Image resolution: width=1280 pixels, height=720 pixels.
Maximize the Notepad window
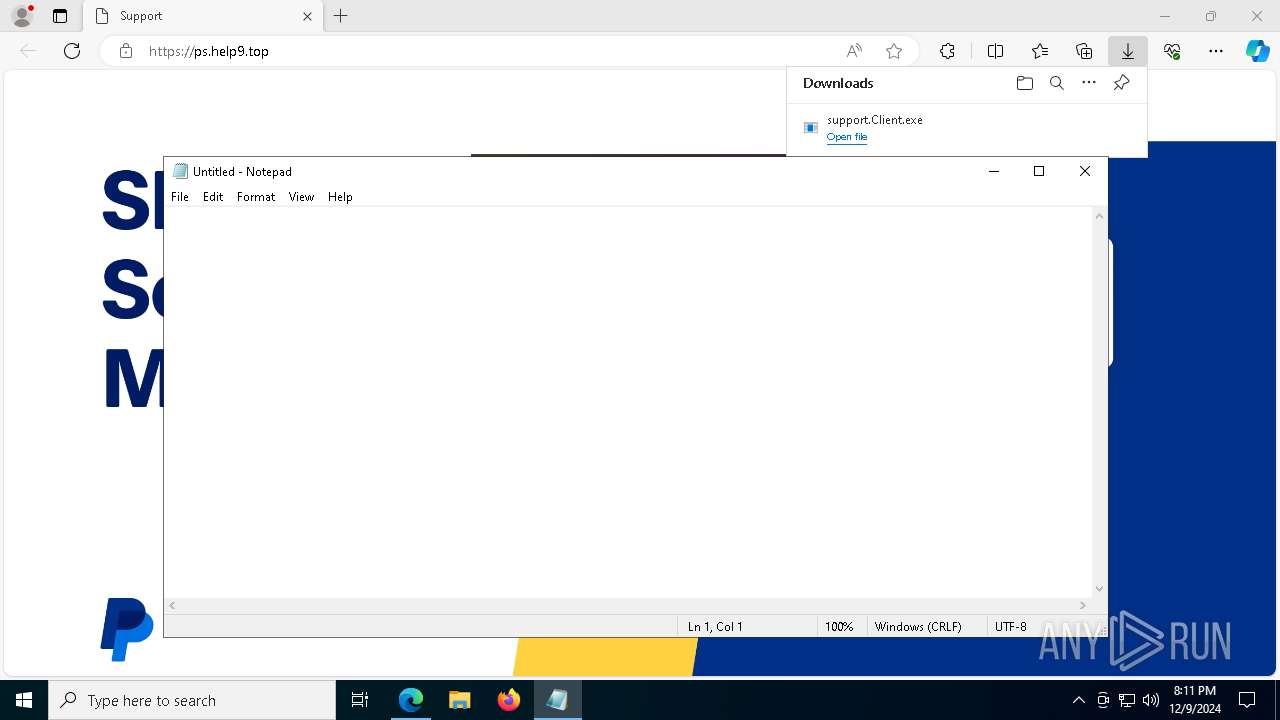[x=1039, y=171]
